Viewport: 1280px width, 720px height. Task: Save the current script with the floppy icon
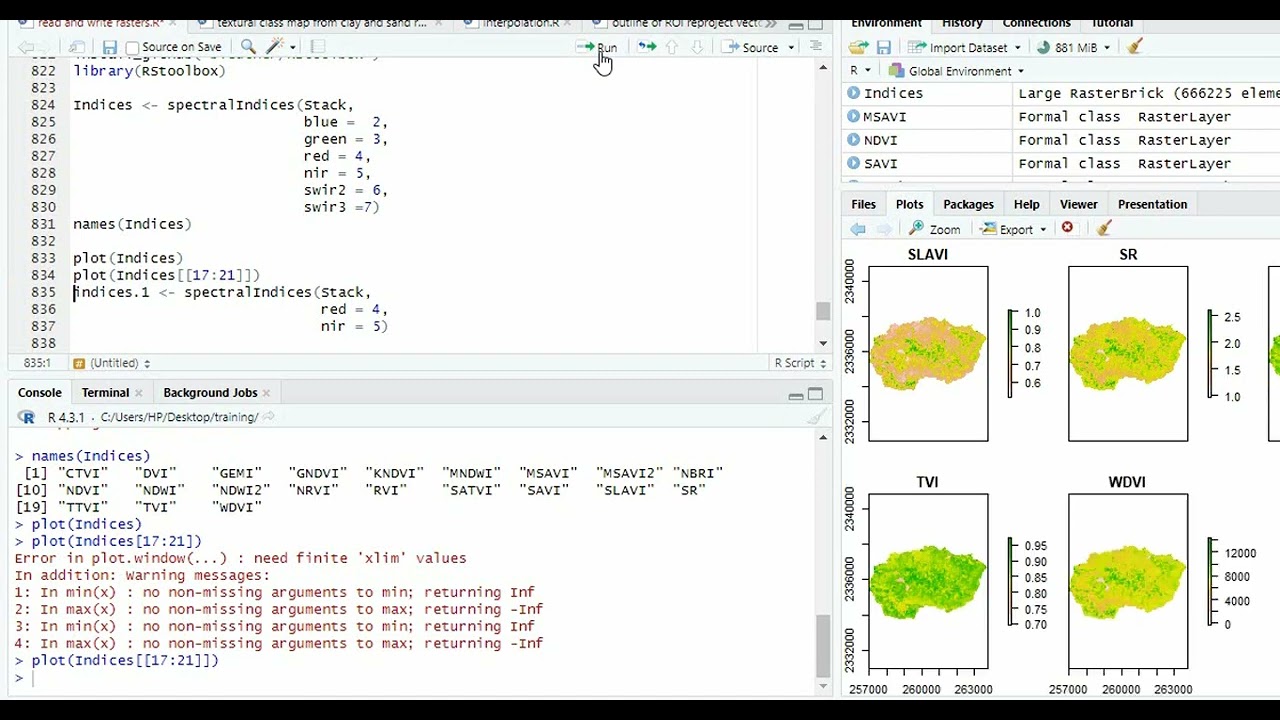click(x=110, y=47)
